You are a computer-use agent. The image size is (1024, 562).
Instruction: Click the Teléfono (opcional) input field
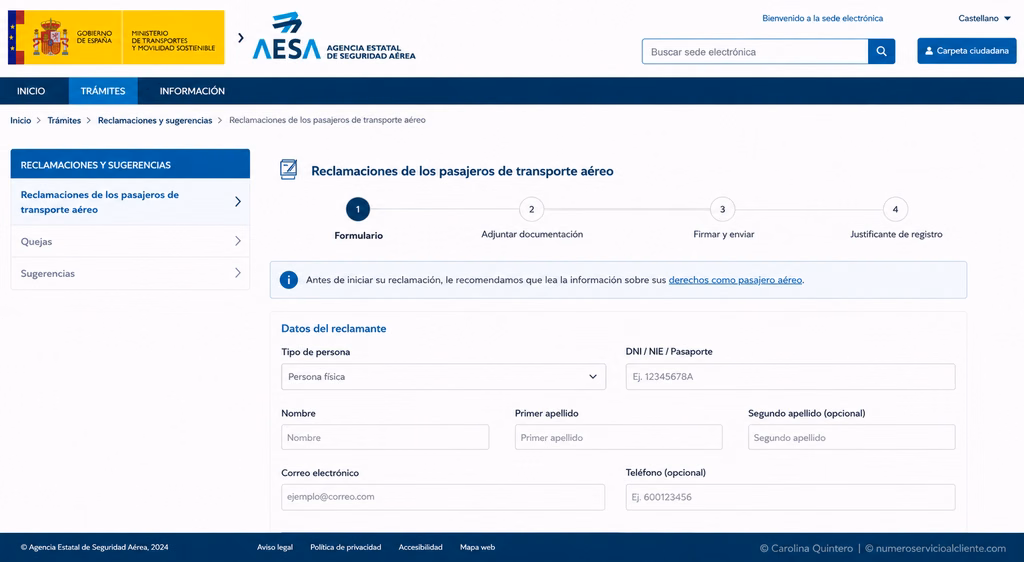click(x=790, y=497)
